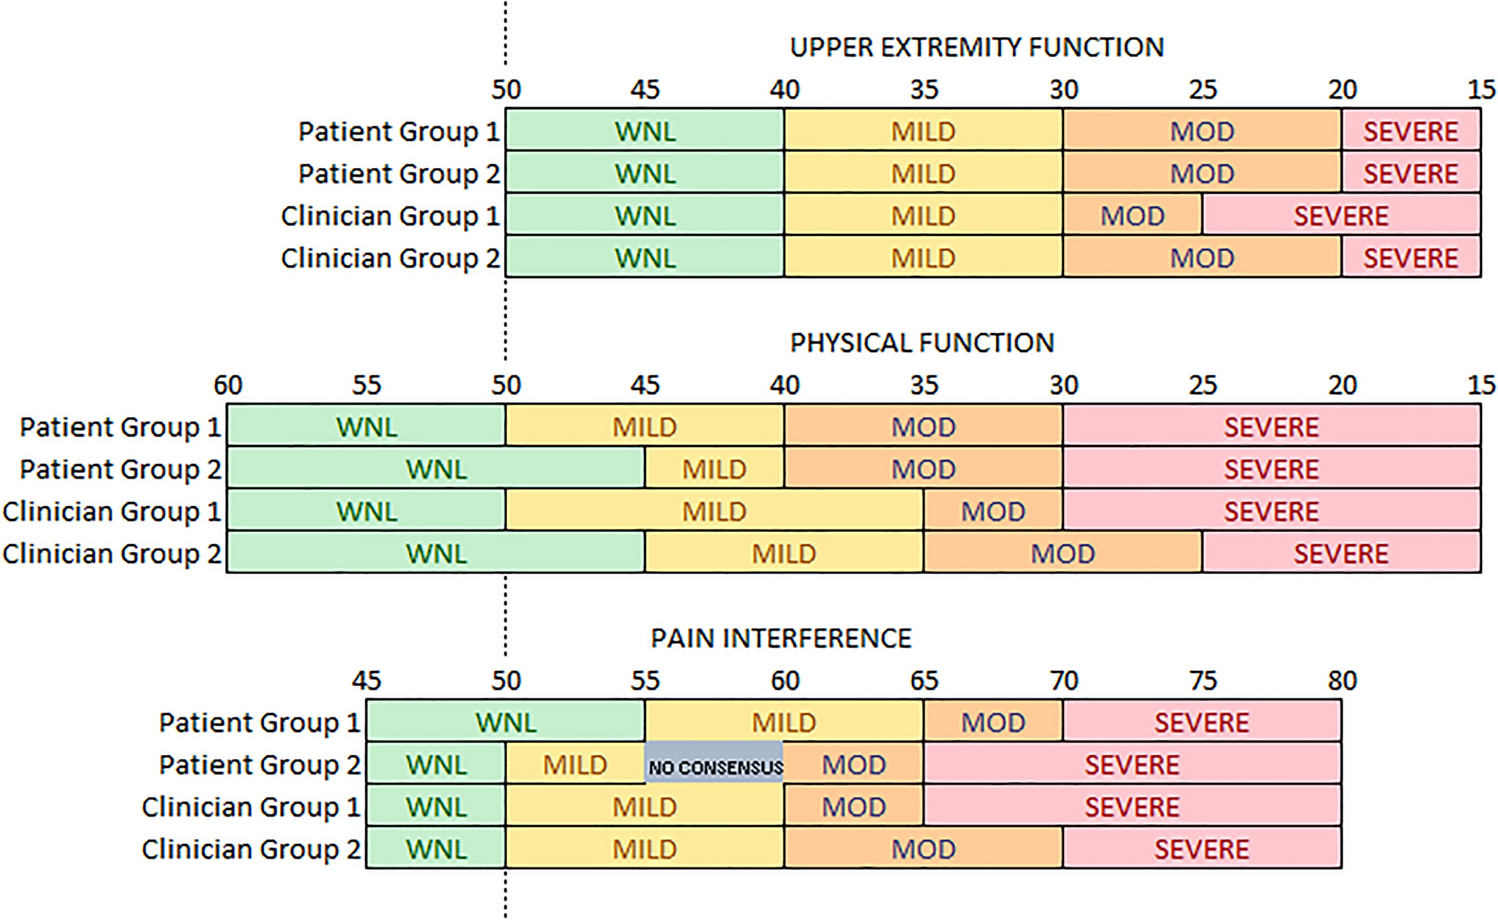Click Upper Extremity Patient Group 2 MILD segment
1498x920 pixels.
click(x=923, y=173)
